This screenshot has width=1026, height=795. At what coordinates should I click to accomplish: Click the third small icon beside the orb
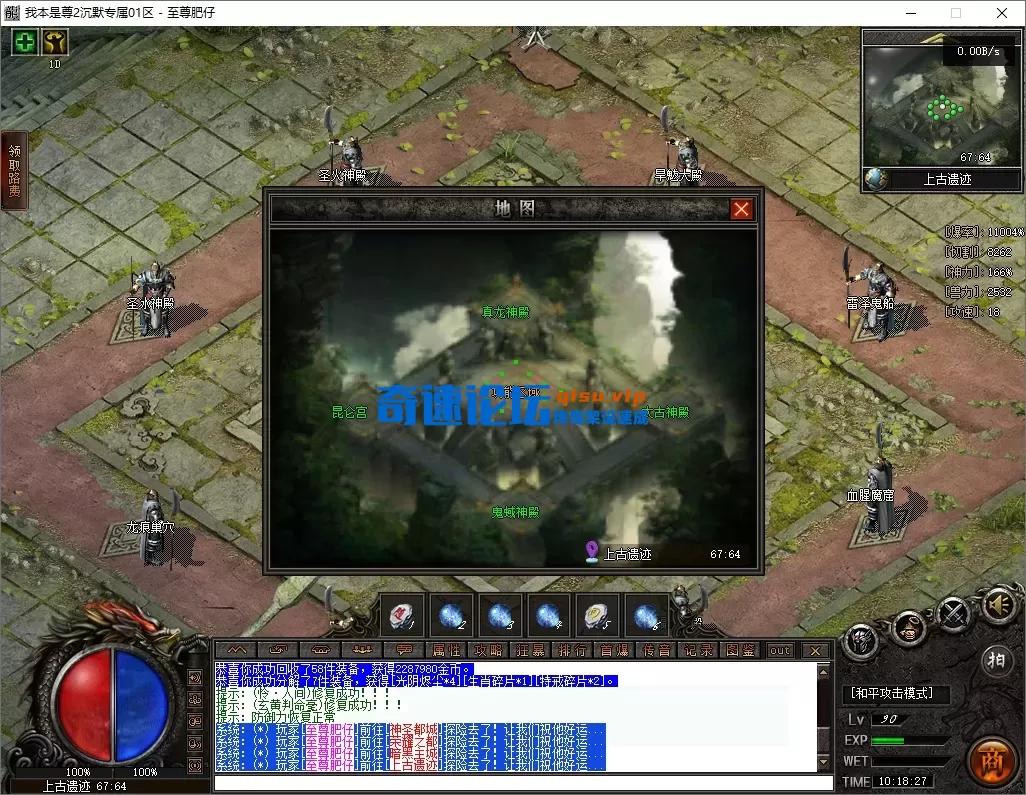195,721
